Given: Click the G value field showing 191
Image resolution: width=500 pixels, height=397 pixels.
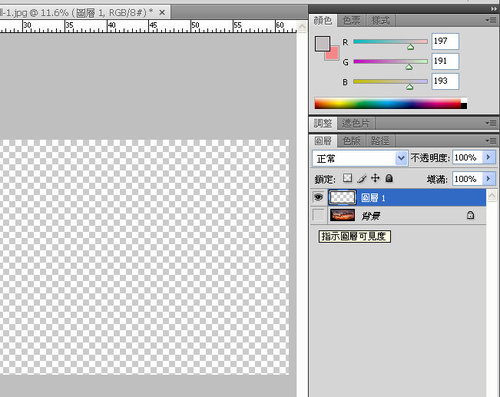Looking at the screenshot, I should click(445, 61).
